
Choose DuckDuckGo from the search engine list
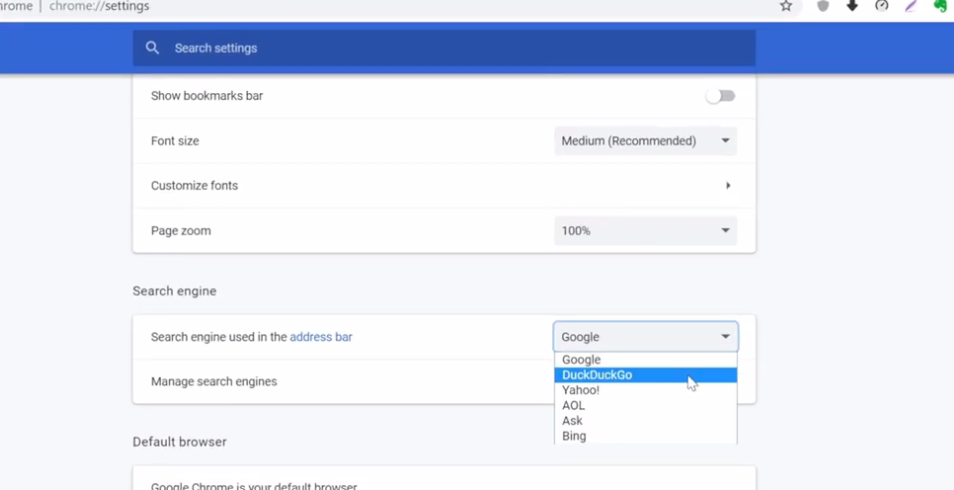[646, 375]
